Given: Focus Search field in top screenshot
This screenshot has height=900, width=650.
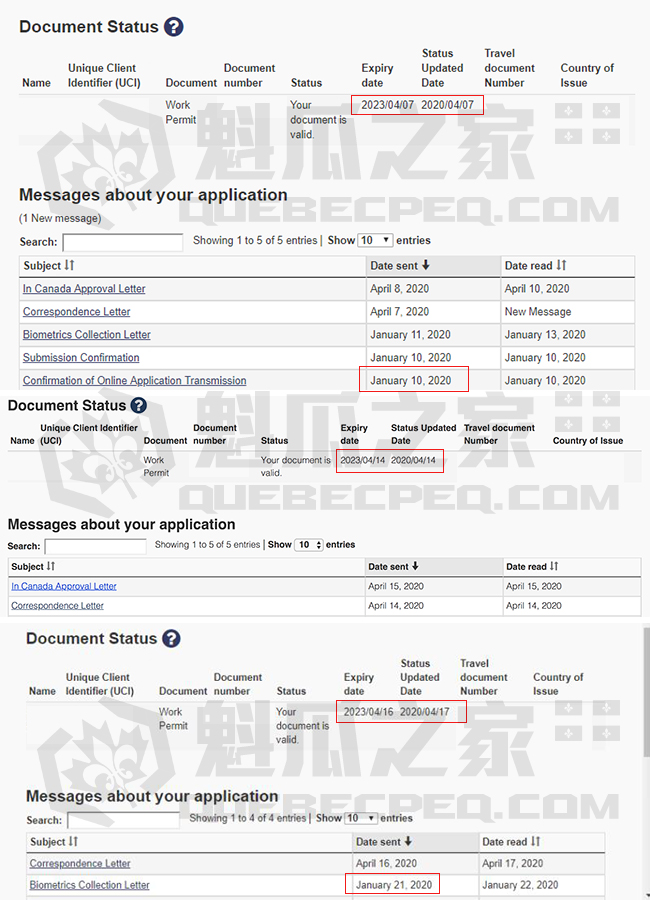Looking at the screenshot, I should coord(123,242).
